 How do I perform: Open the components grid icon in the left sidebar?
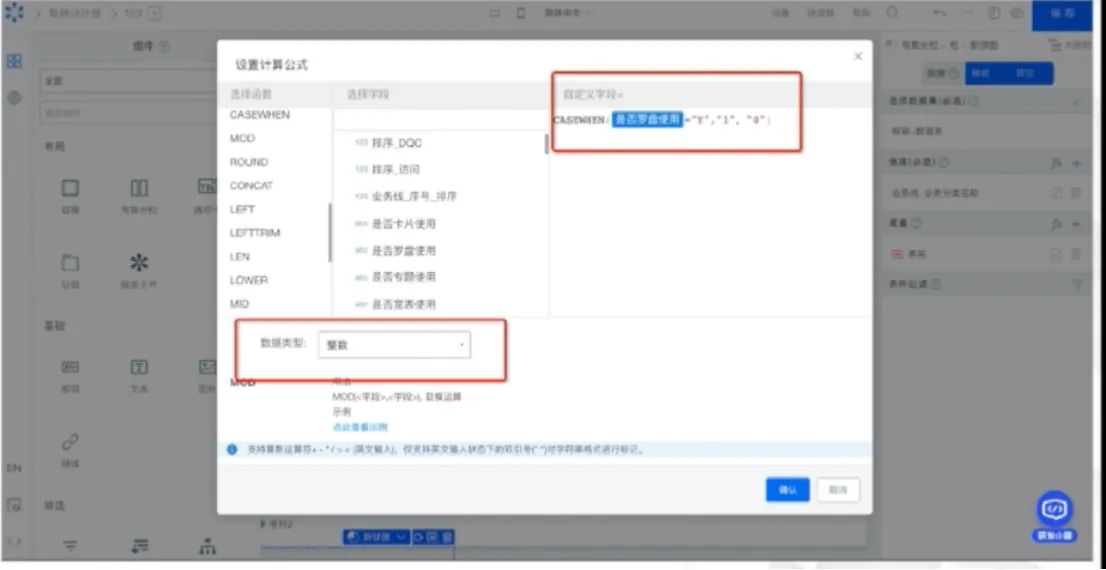pos(14,61)
